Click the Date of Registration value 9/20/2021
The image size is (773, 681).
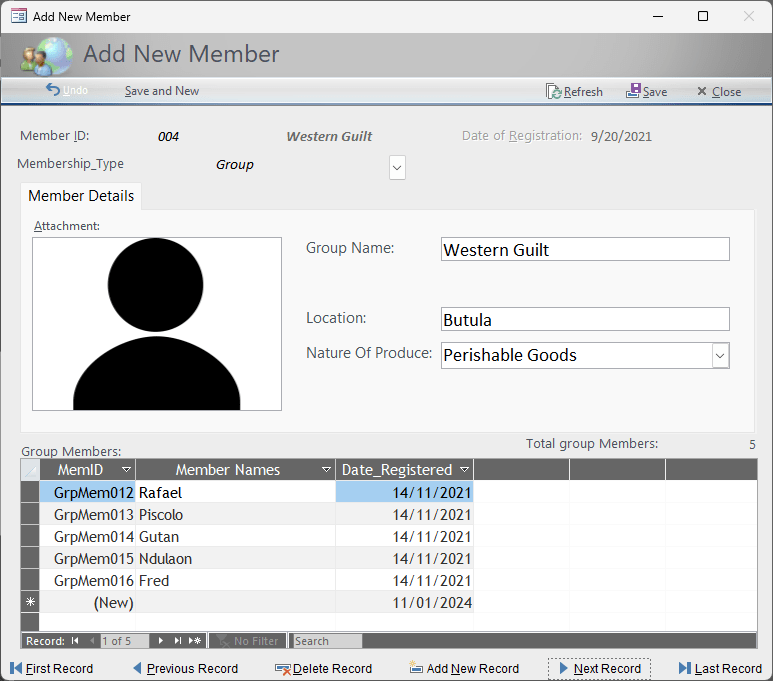(621, 137)
